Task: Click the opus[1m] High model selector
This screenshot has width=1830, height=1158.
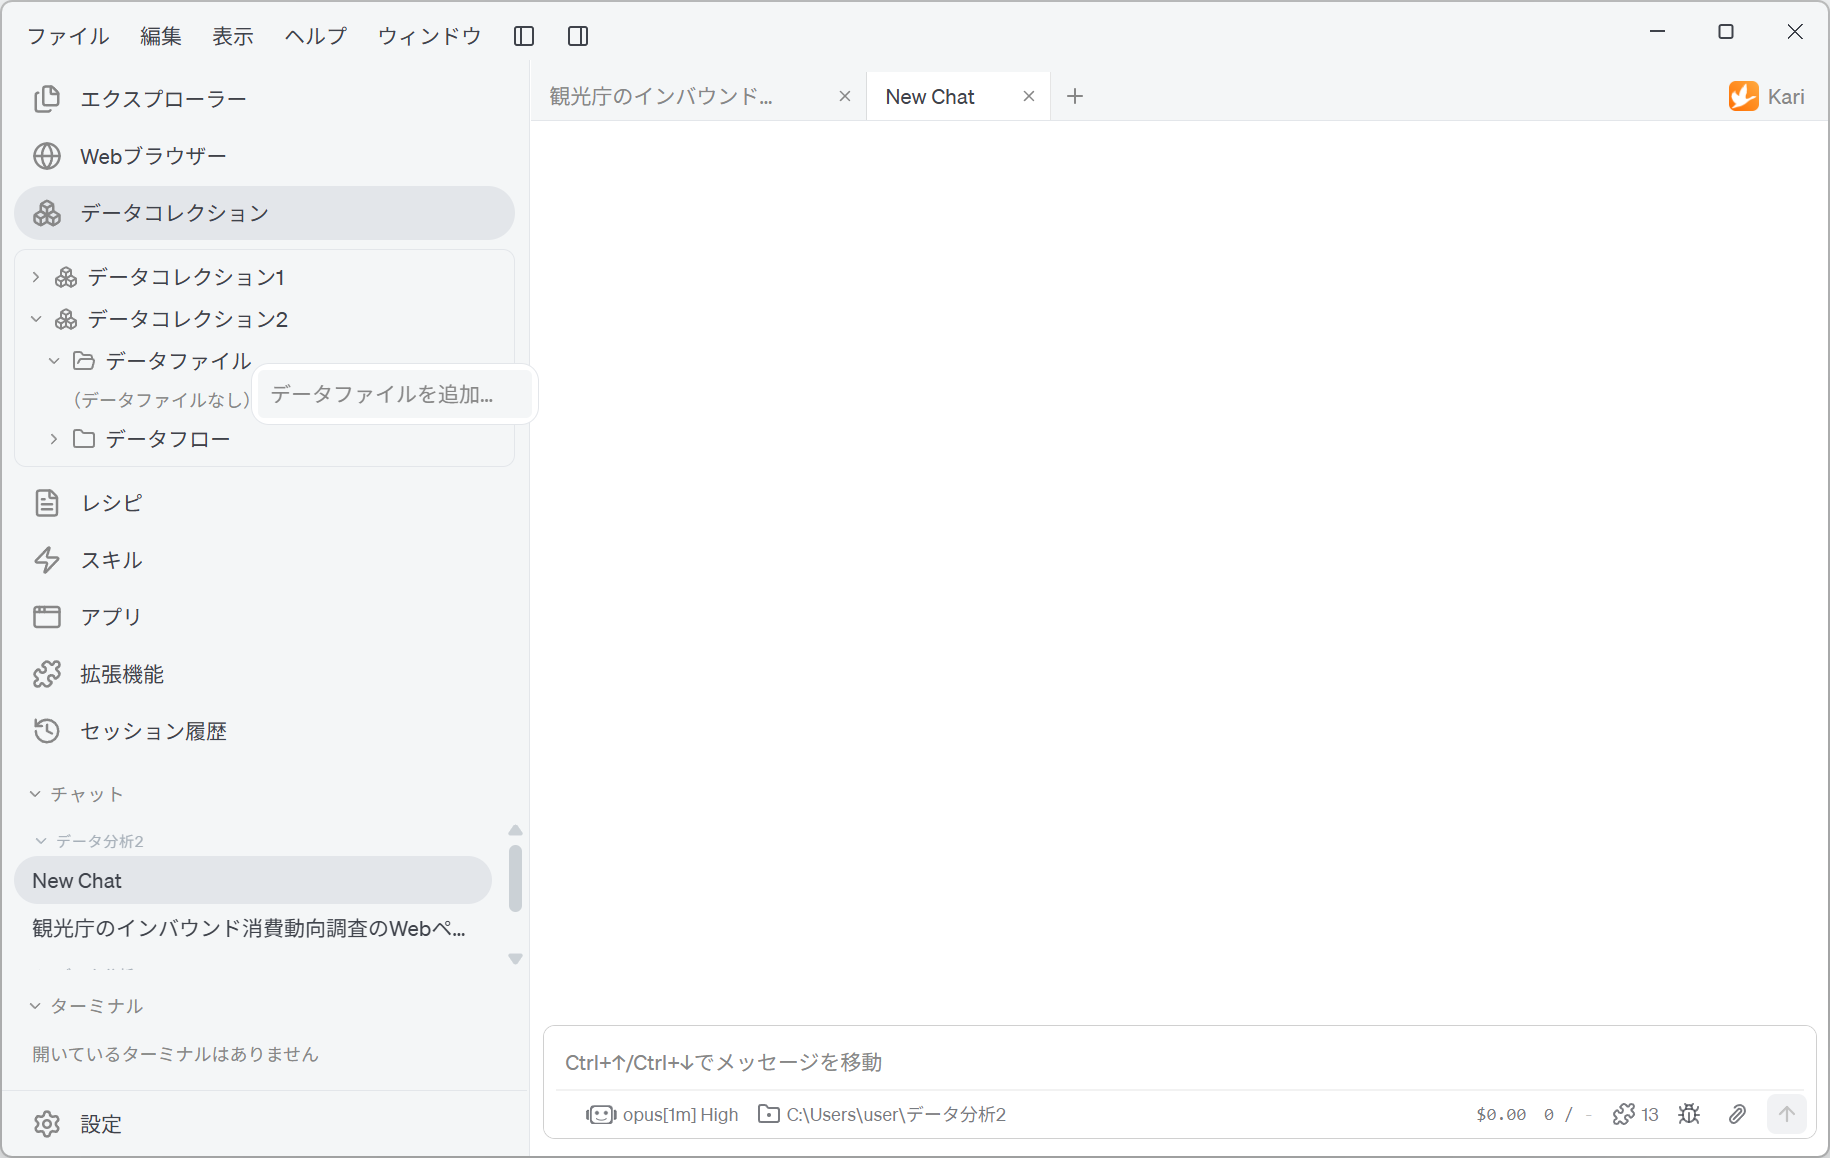Action: pyautogui.click(x=662, y=1114)
